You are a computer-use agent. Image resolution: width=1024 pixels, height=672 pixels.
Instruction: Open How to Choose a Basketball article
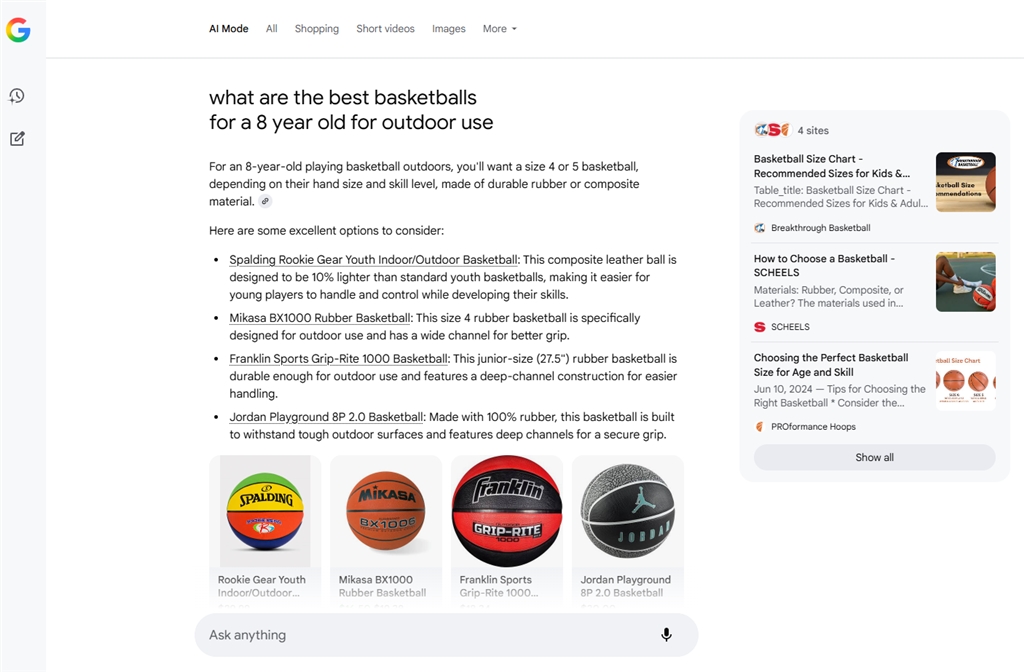pos(824,266)
